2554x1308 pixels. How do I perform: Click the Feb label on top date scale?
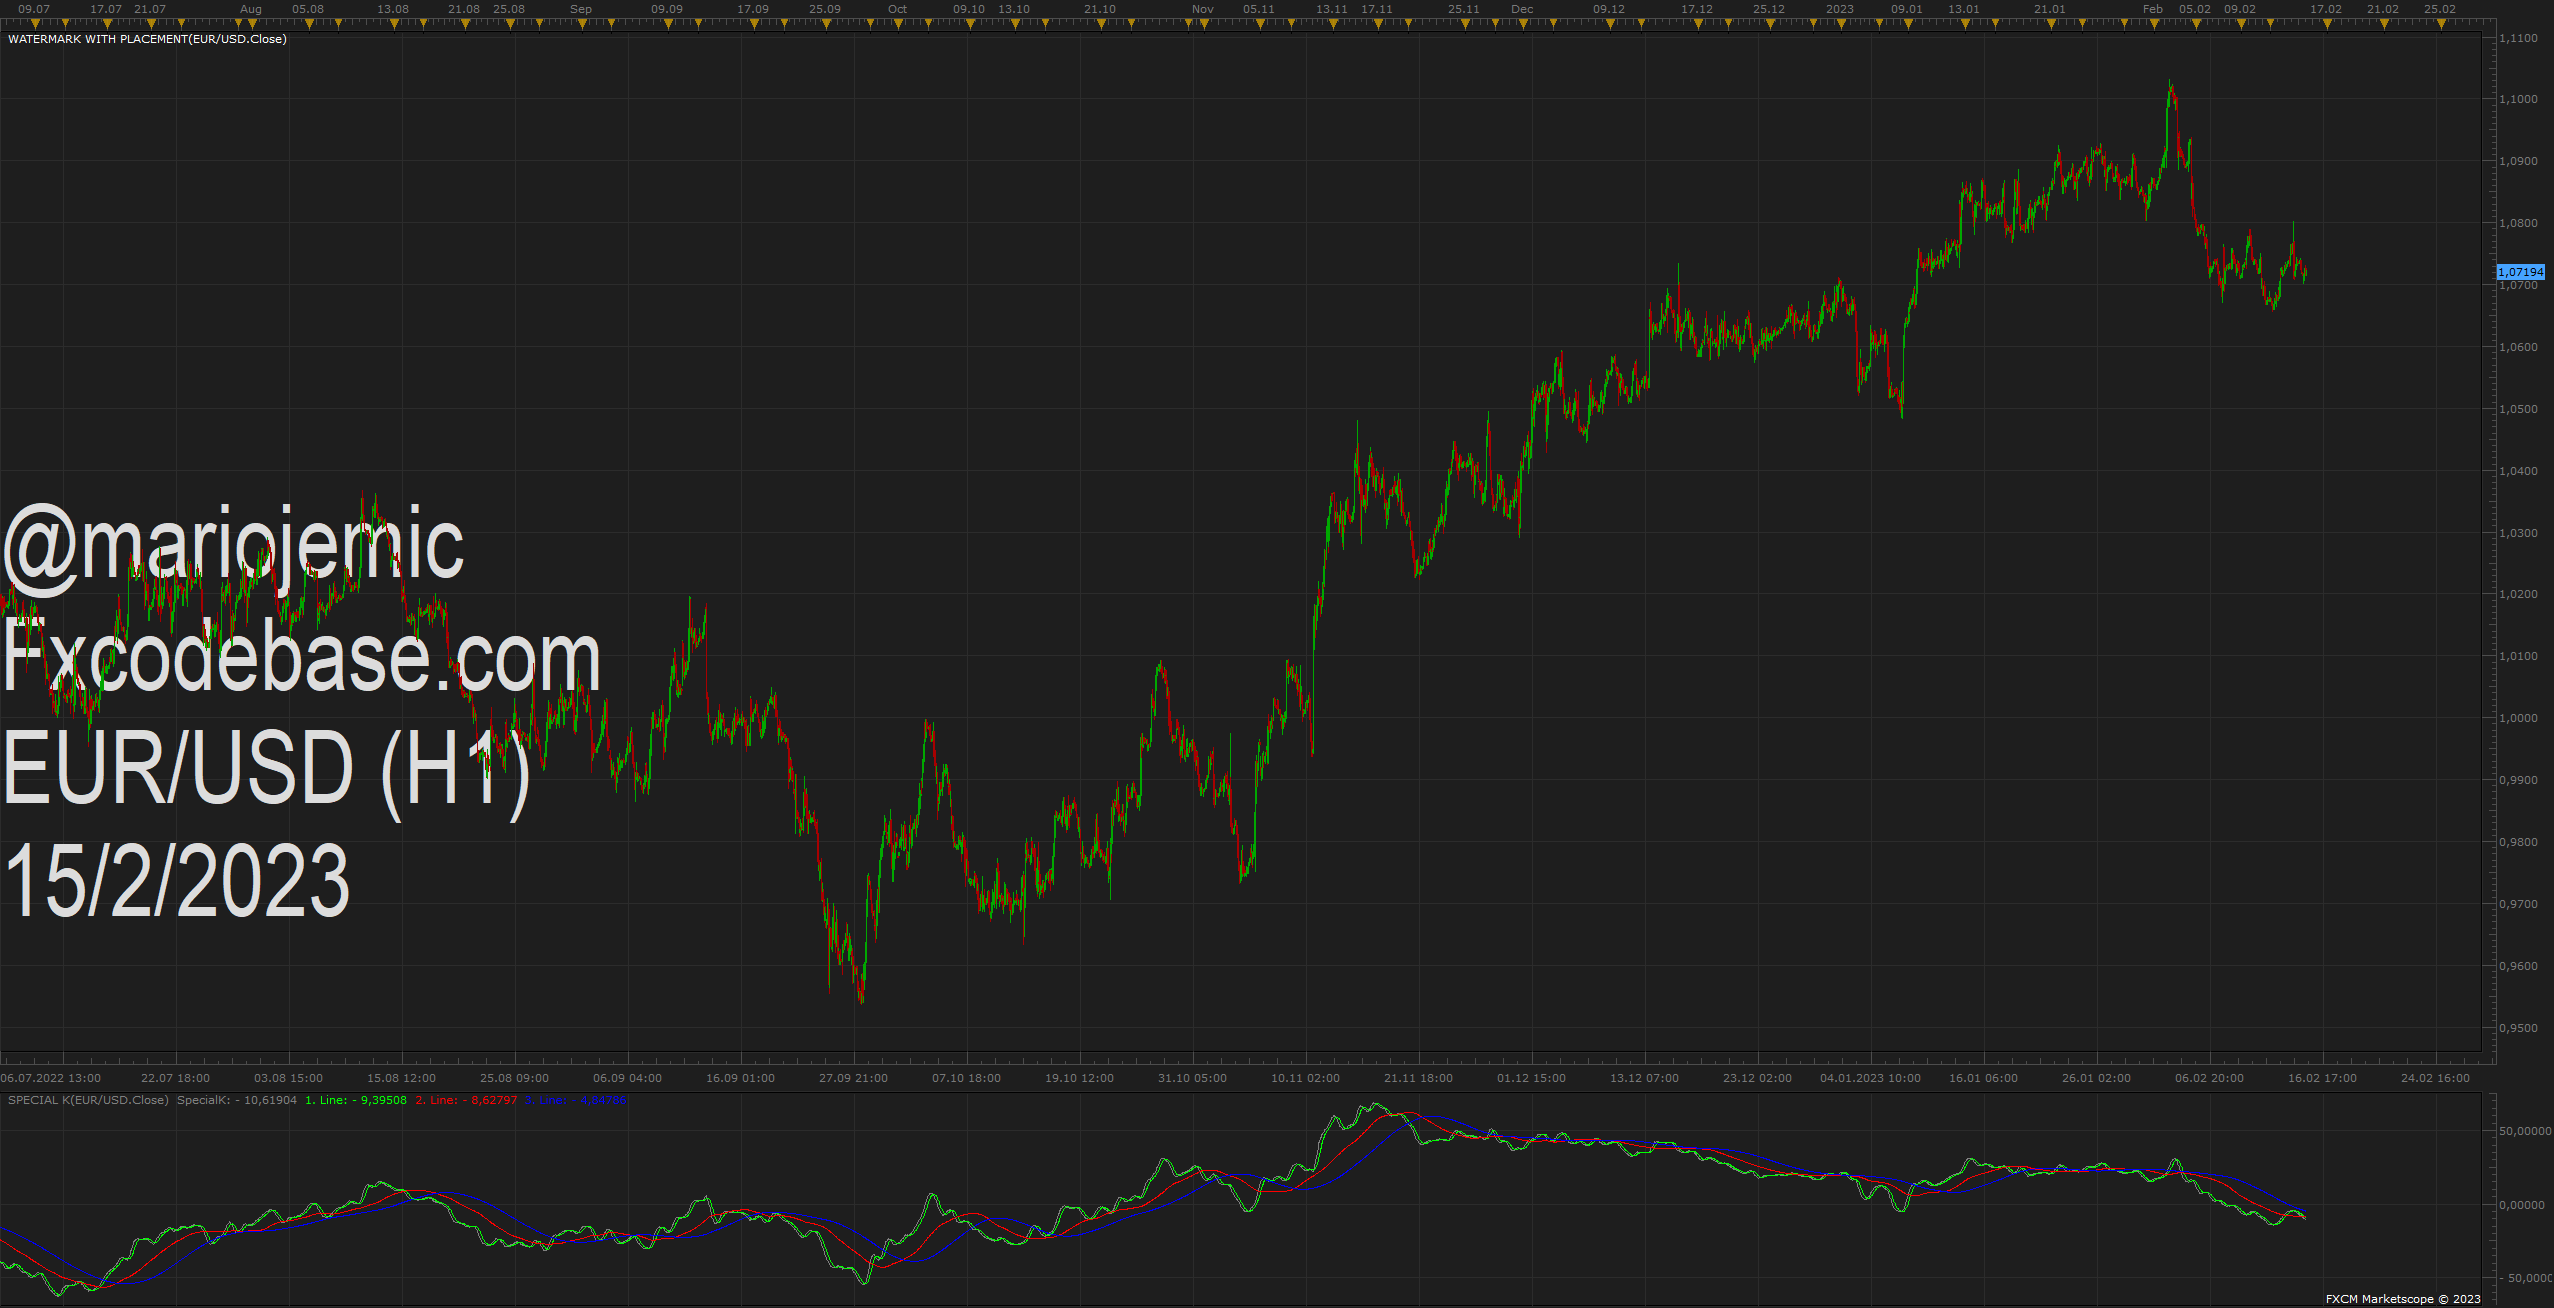pyautogui.click(x=2153, y=9)
